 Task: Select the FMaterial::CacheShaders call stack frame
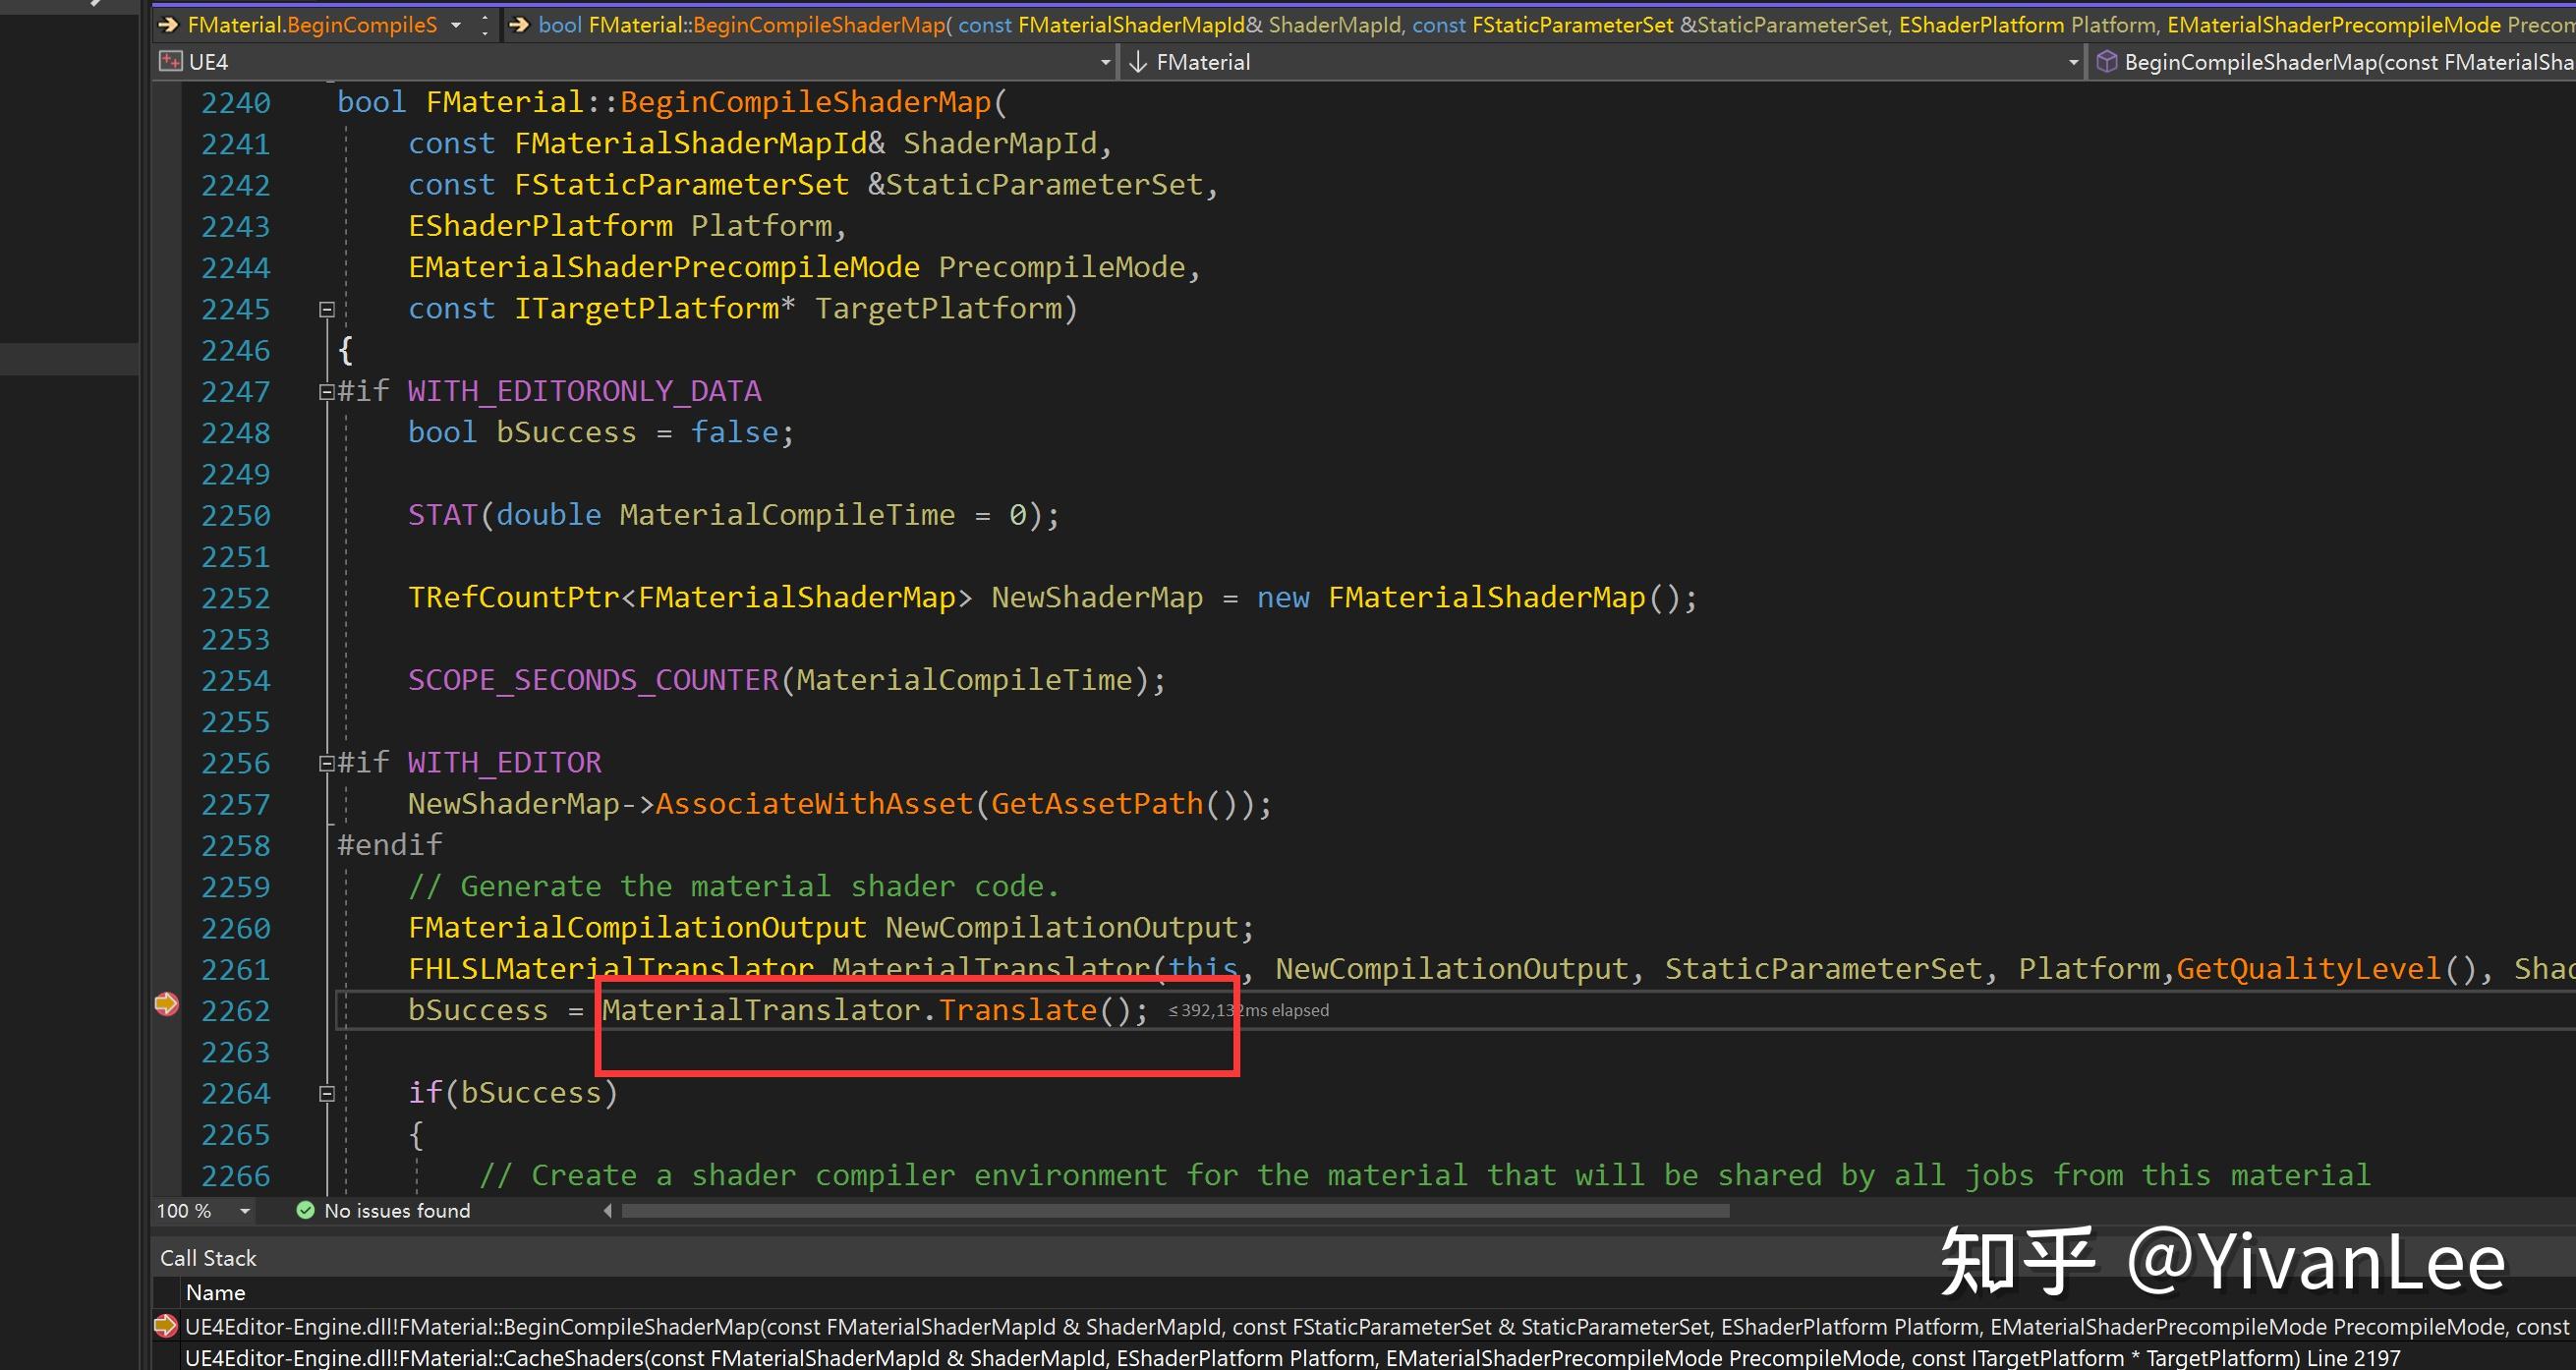(1364, 1357)
